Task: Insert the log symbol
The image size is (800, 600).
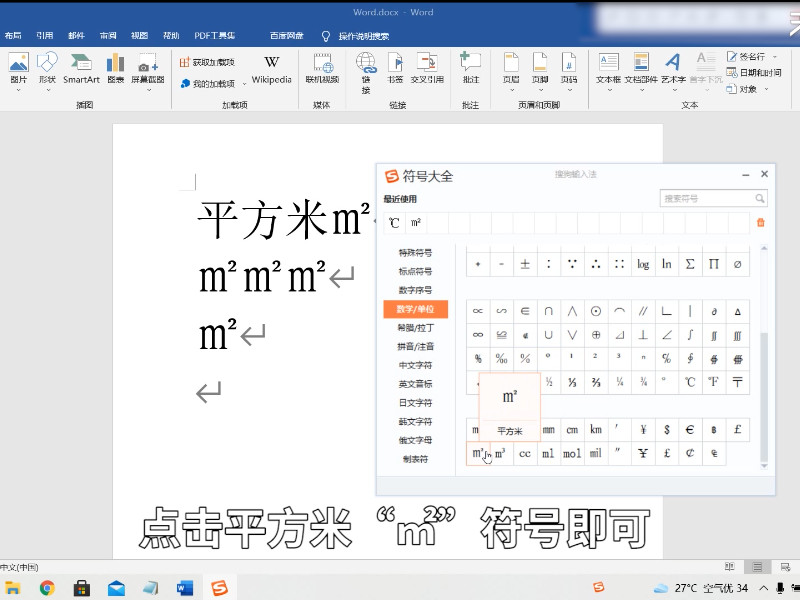Action: (643, 264)
